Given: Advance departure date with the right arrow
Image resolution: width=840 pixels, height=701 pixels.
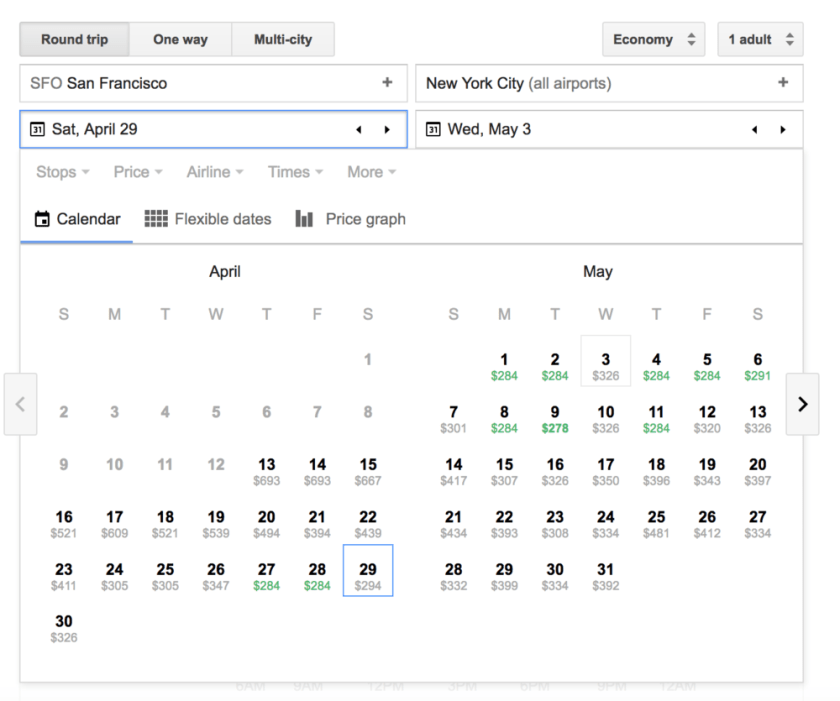Looking at the screenshot, I should [x=387, y=130].
